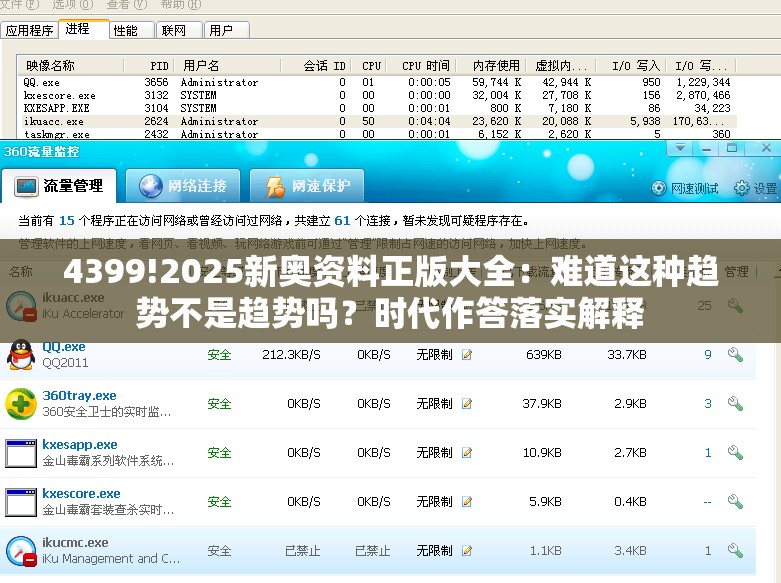Sort Task Manager by 映像名称 column
Viewport: 781px width, 583px height.
tap(70, 66)
